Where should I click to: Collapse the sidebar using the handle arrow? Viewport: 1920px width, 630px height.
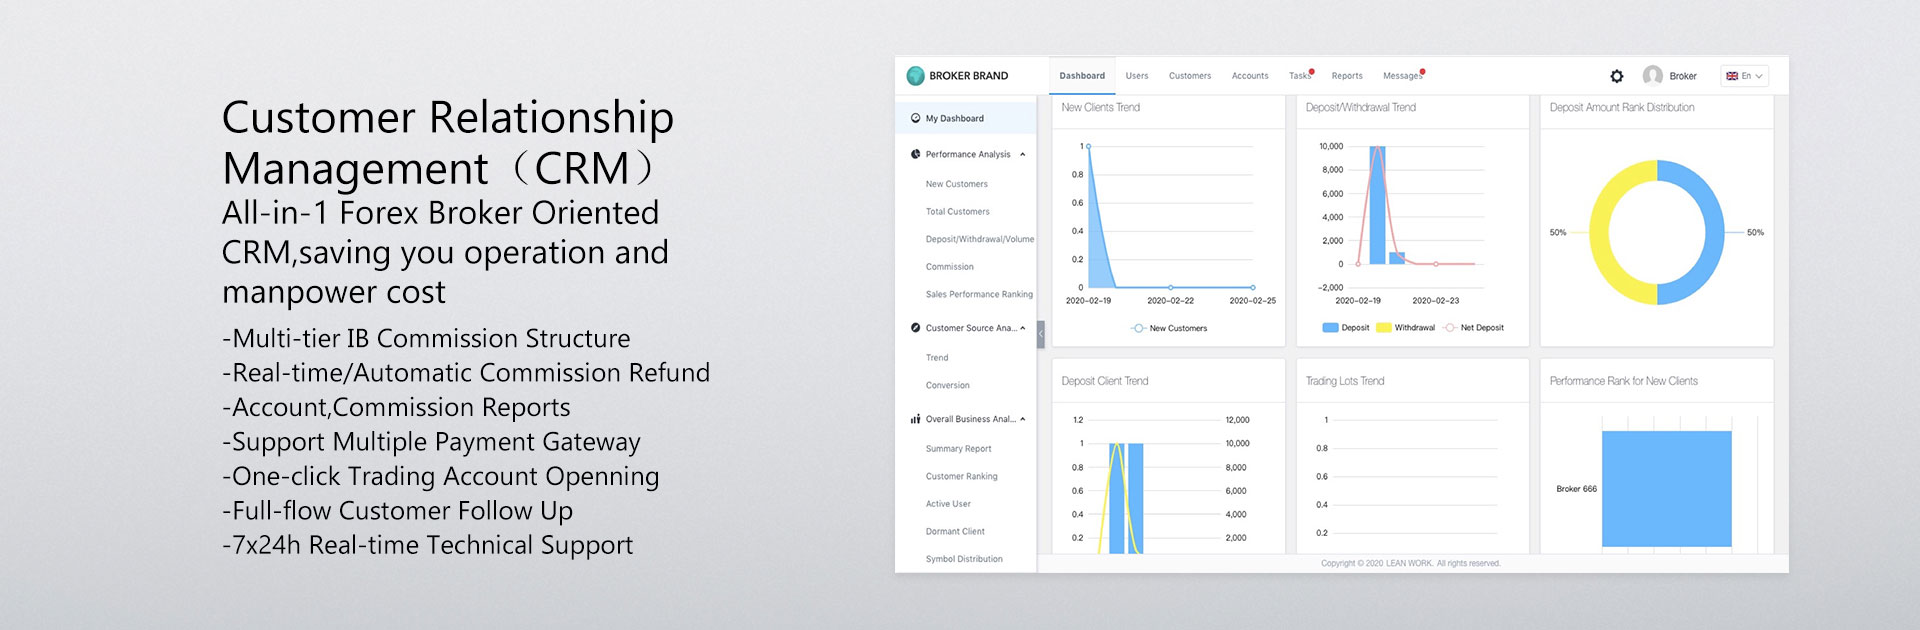pyautogui.click(x=1041, y=333)
